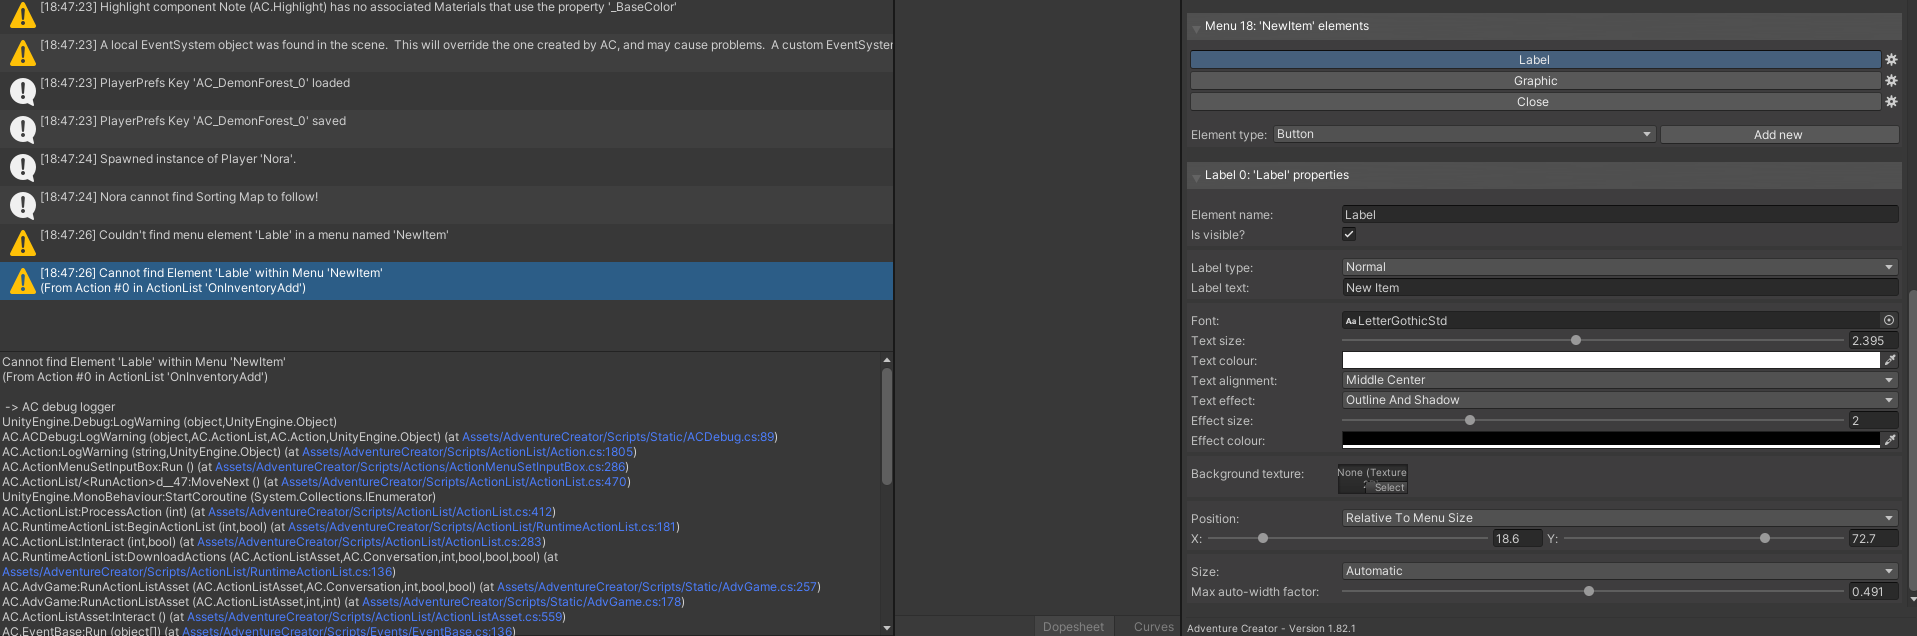Viewport: 1917px width, 636px height.
Task: Open the Text alignment dropdown
Action: pos(1619,380)
